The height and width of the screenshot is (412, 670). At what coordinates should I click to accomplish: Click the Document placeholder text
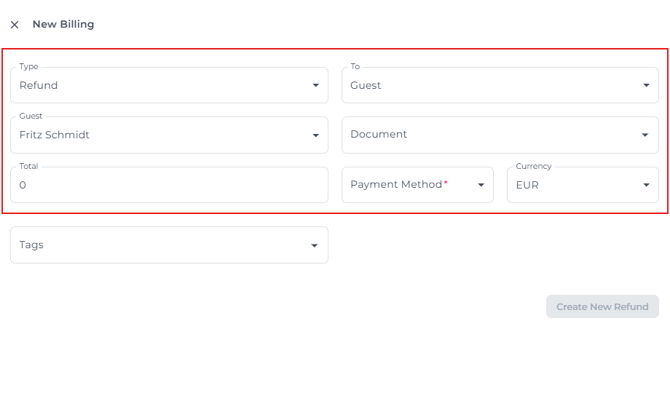tap(378, 135)
